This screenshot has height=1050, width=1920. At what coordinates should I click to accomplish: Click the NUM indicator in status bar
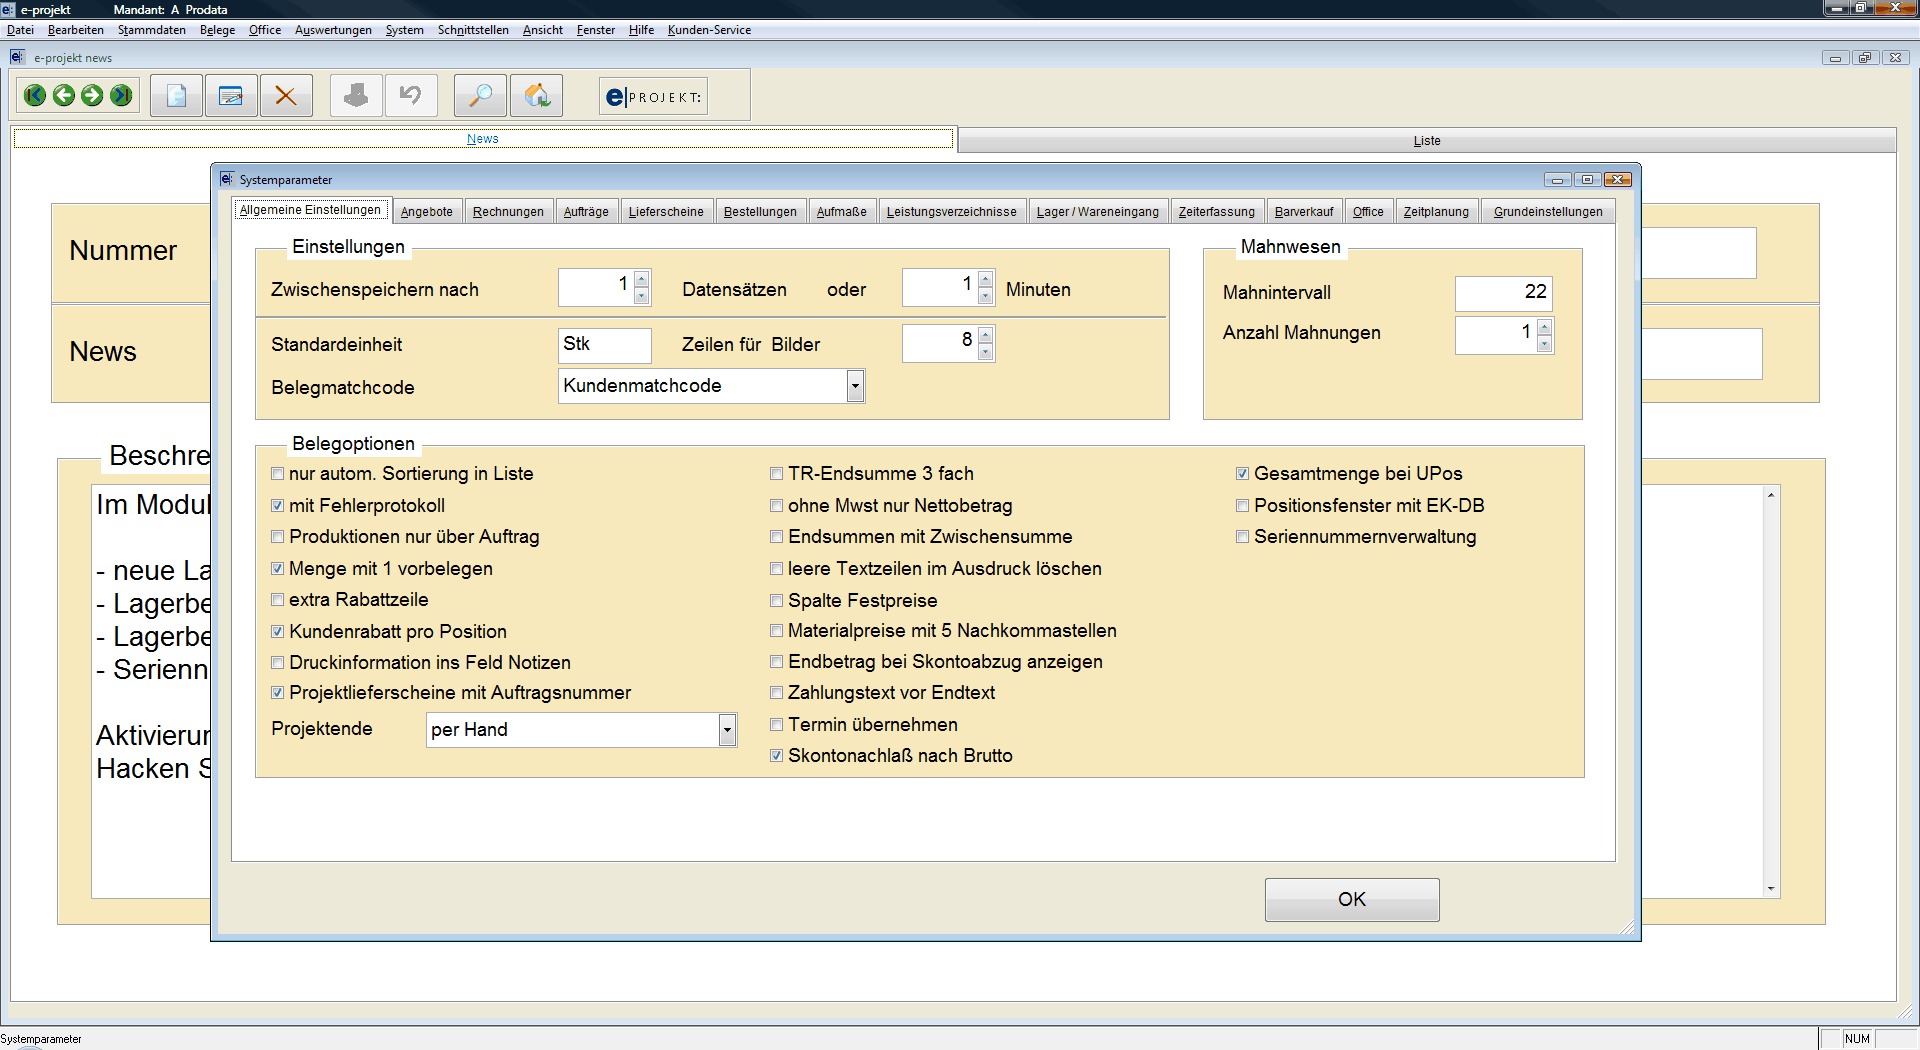point(1858,1039)
